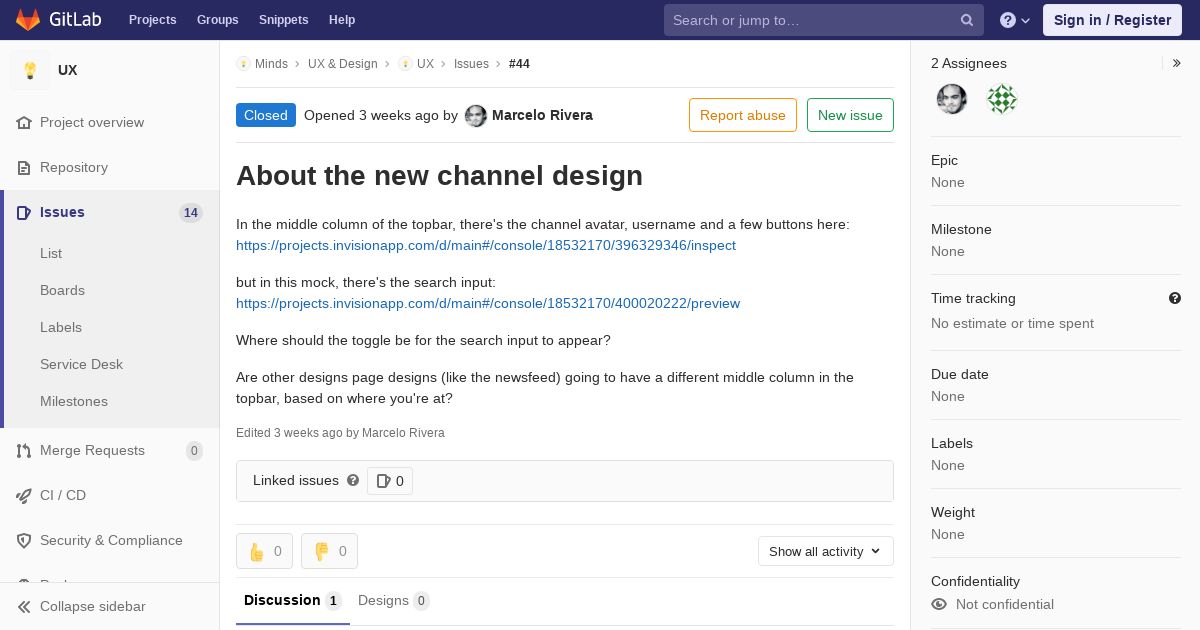The image size is (1200, 630).
Task: Collapse the right sidebar with the chevron
Action: pyautogui.click(x=1177, y=63)
